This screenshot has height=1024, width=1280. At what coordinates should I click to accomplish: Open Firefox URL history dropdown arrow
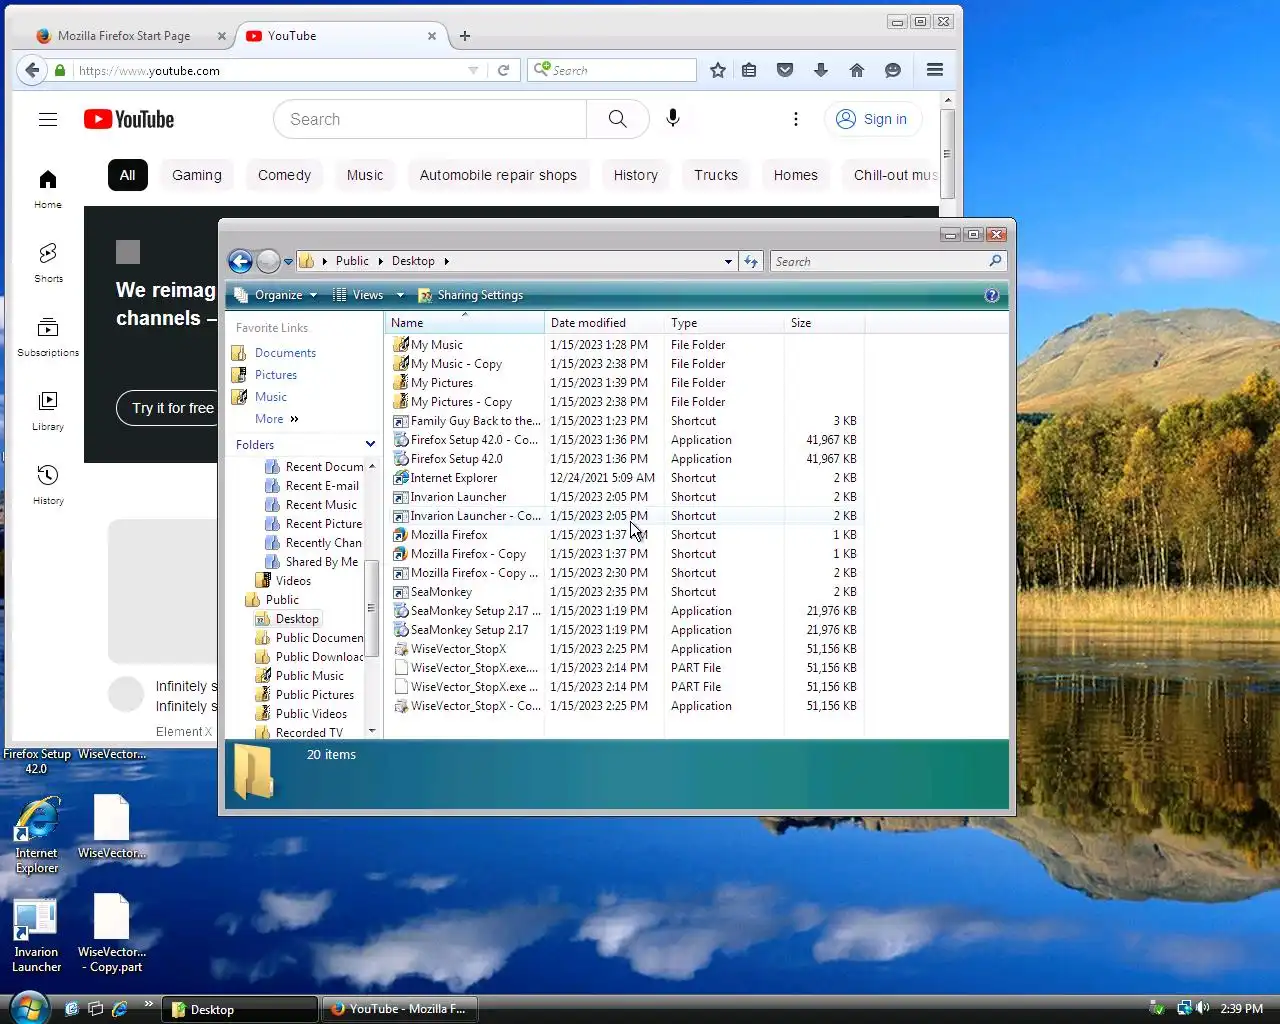coord(473,70)
